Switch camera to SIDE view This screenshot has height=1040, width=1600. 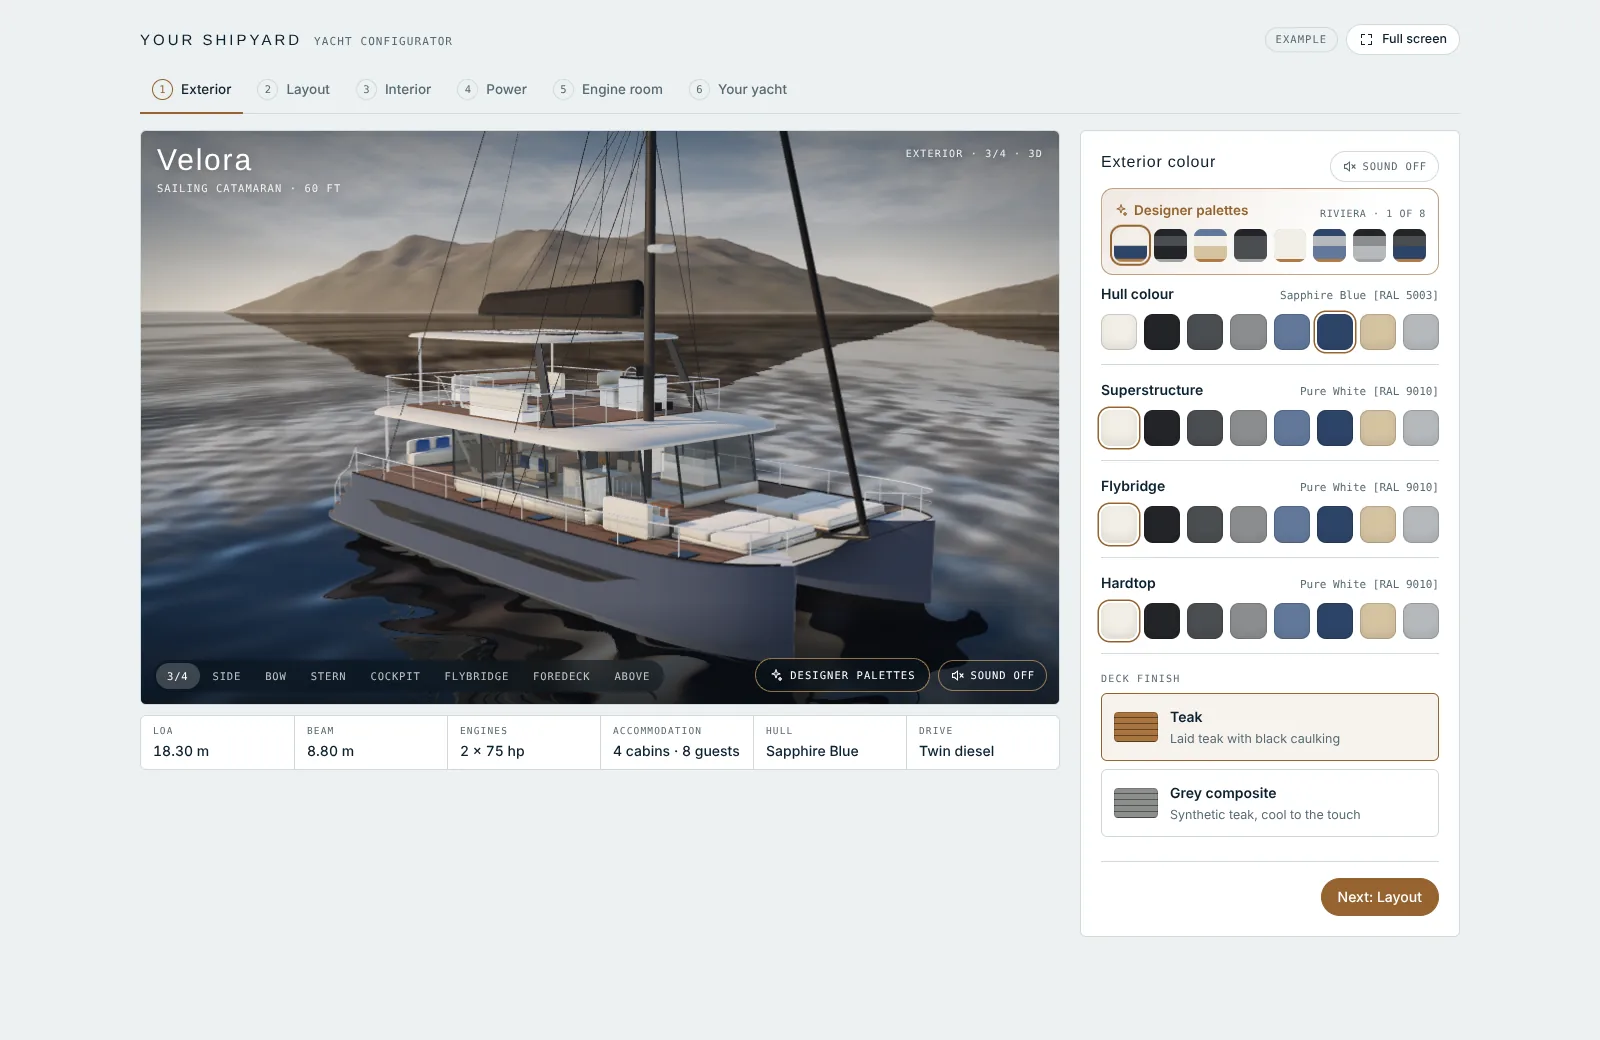point(226,676)
